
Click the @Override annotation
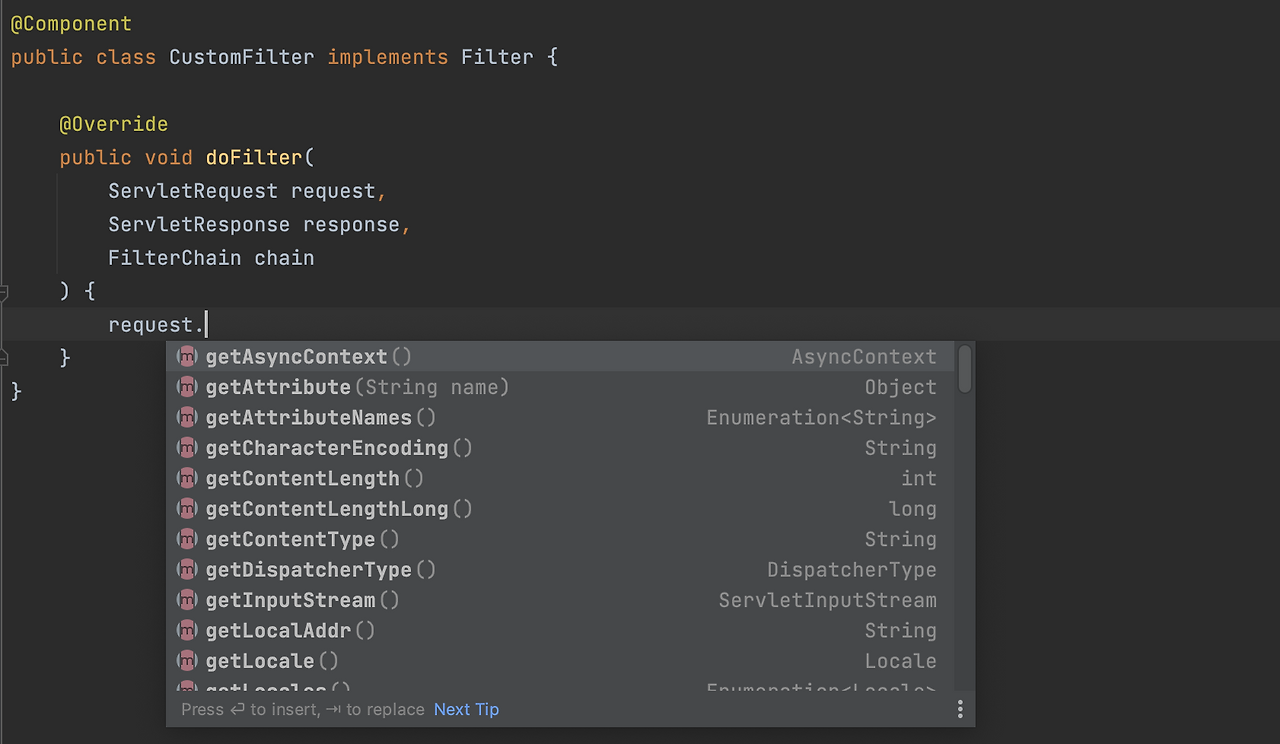click(113, 124)
